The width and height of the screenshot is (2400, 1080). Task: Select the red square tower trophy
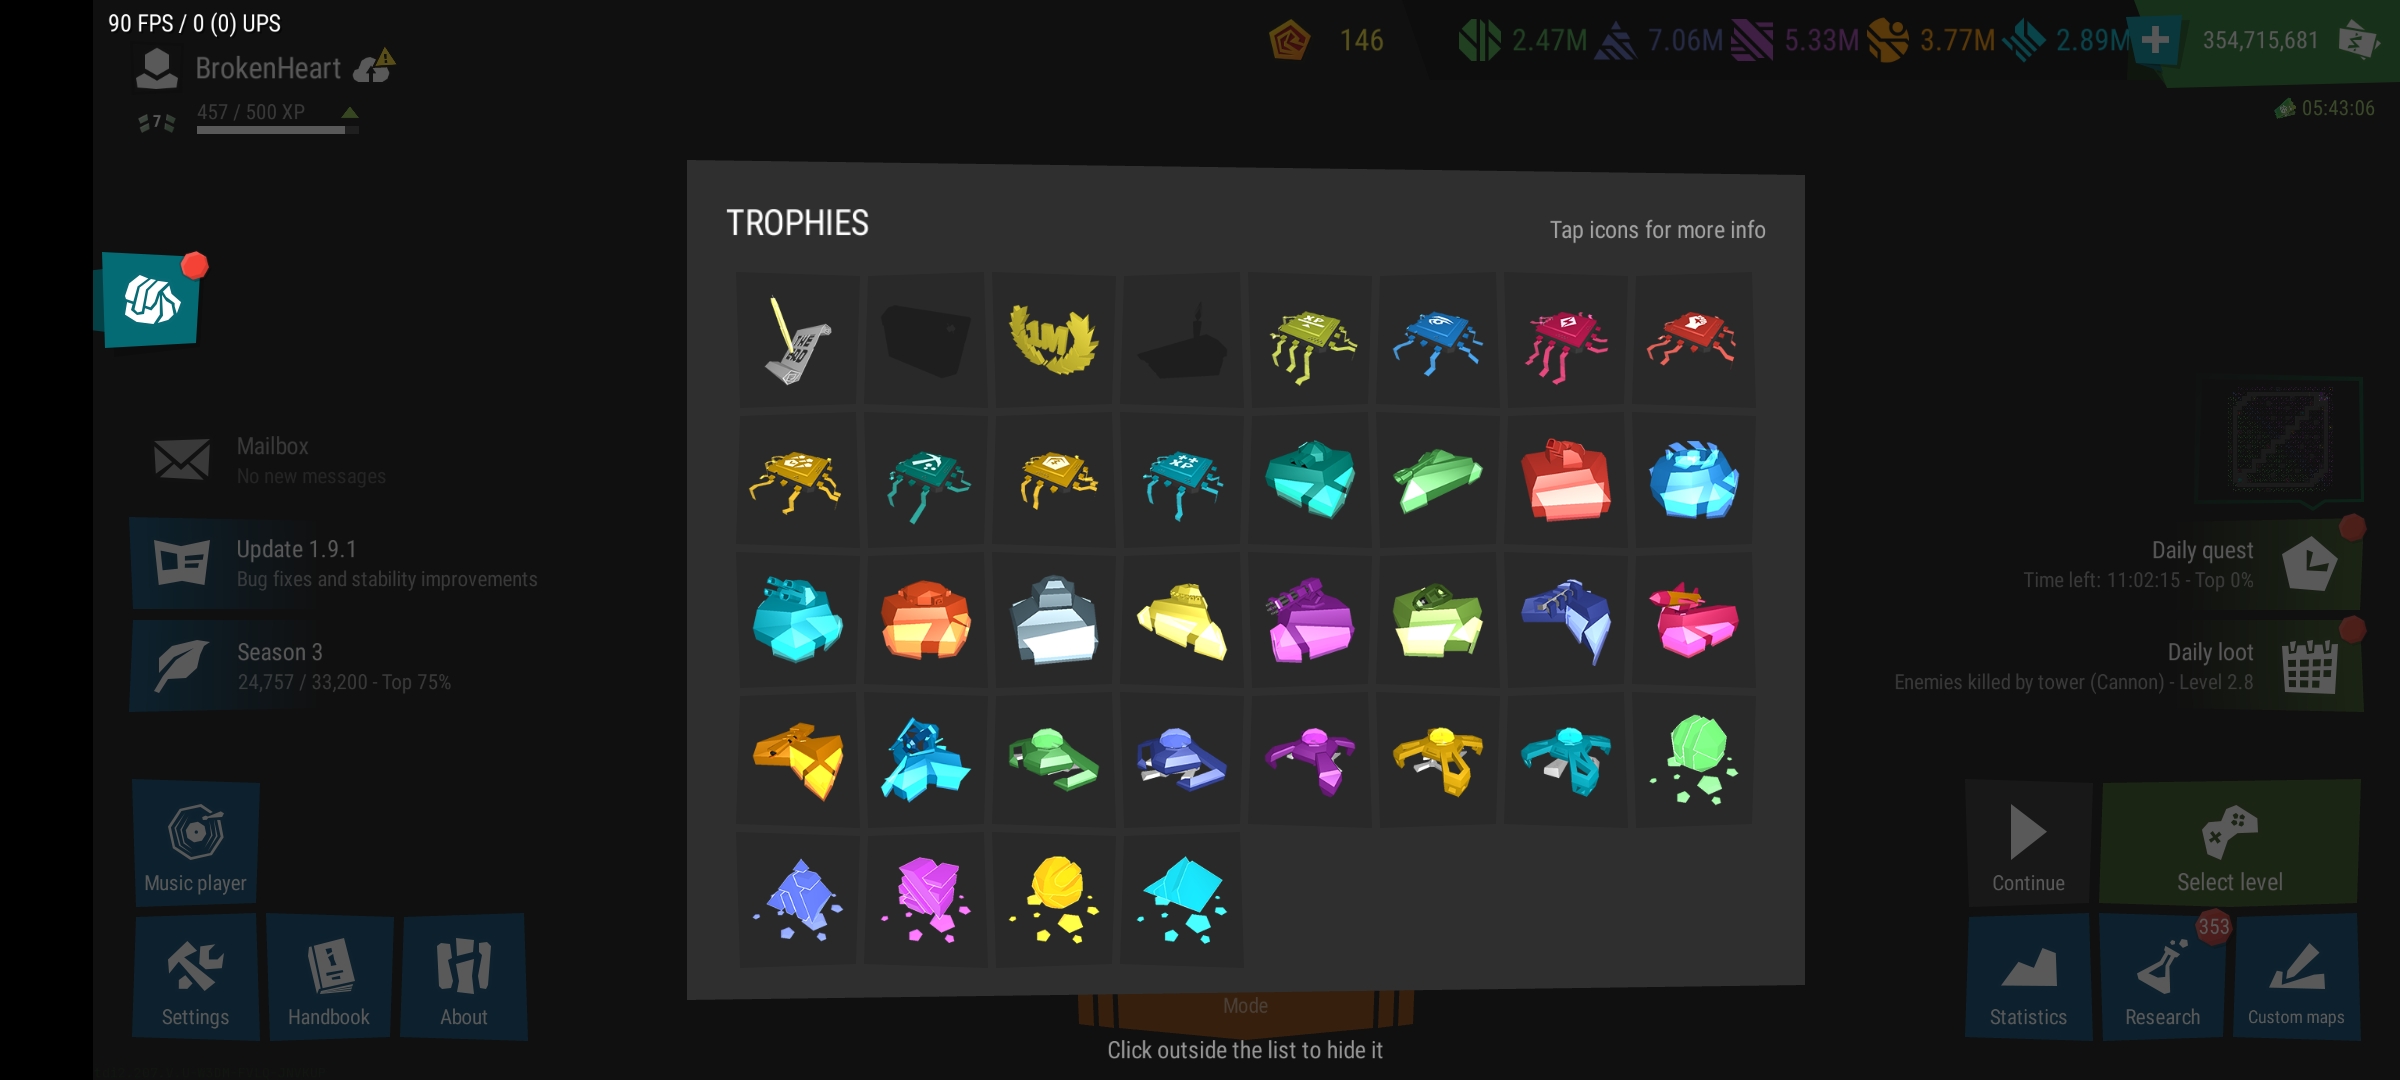(1565, 480)
